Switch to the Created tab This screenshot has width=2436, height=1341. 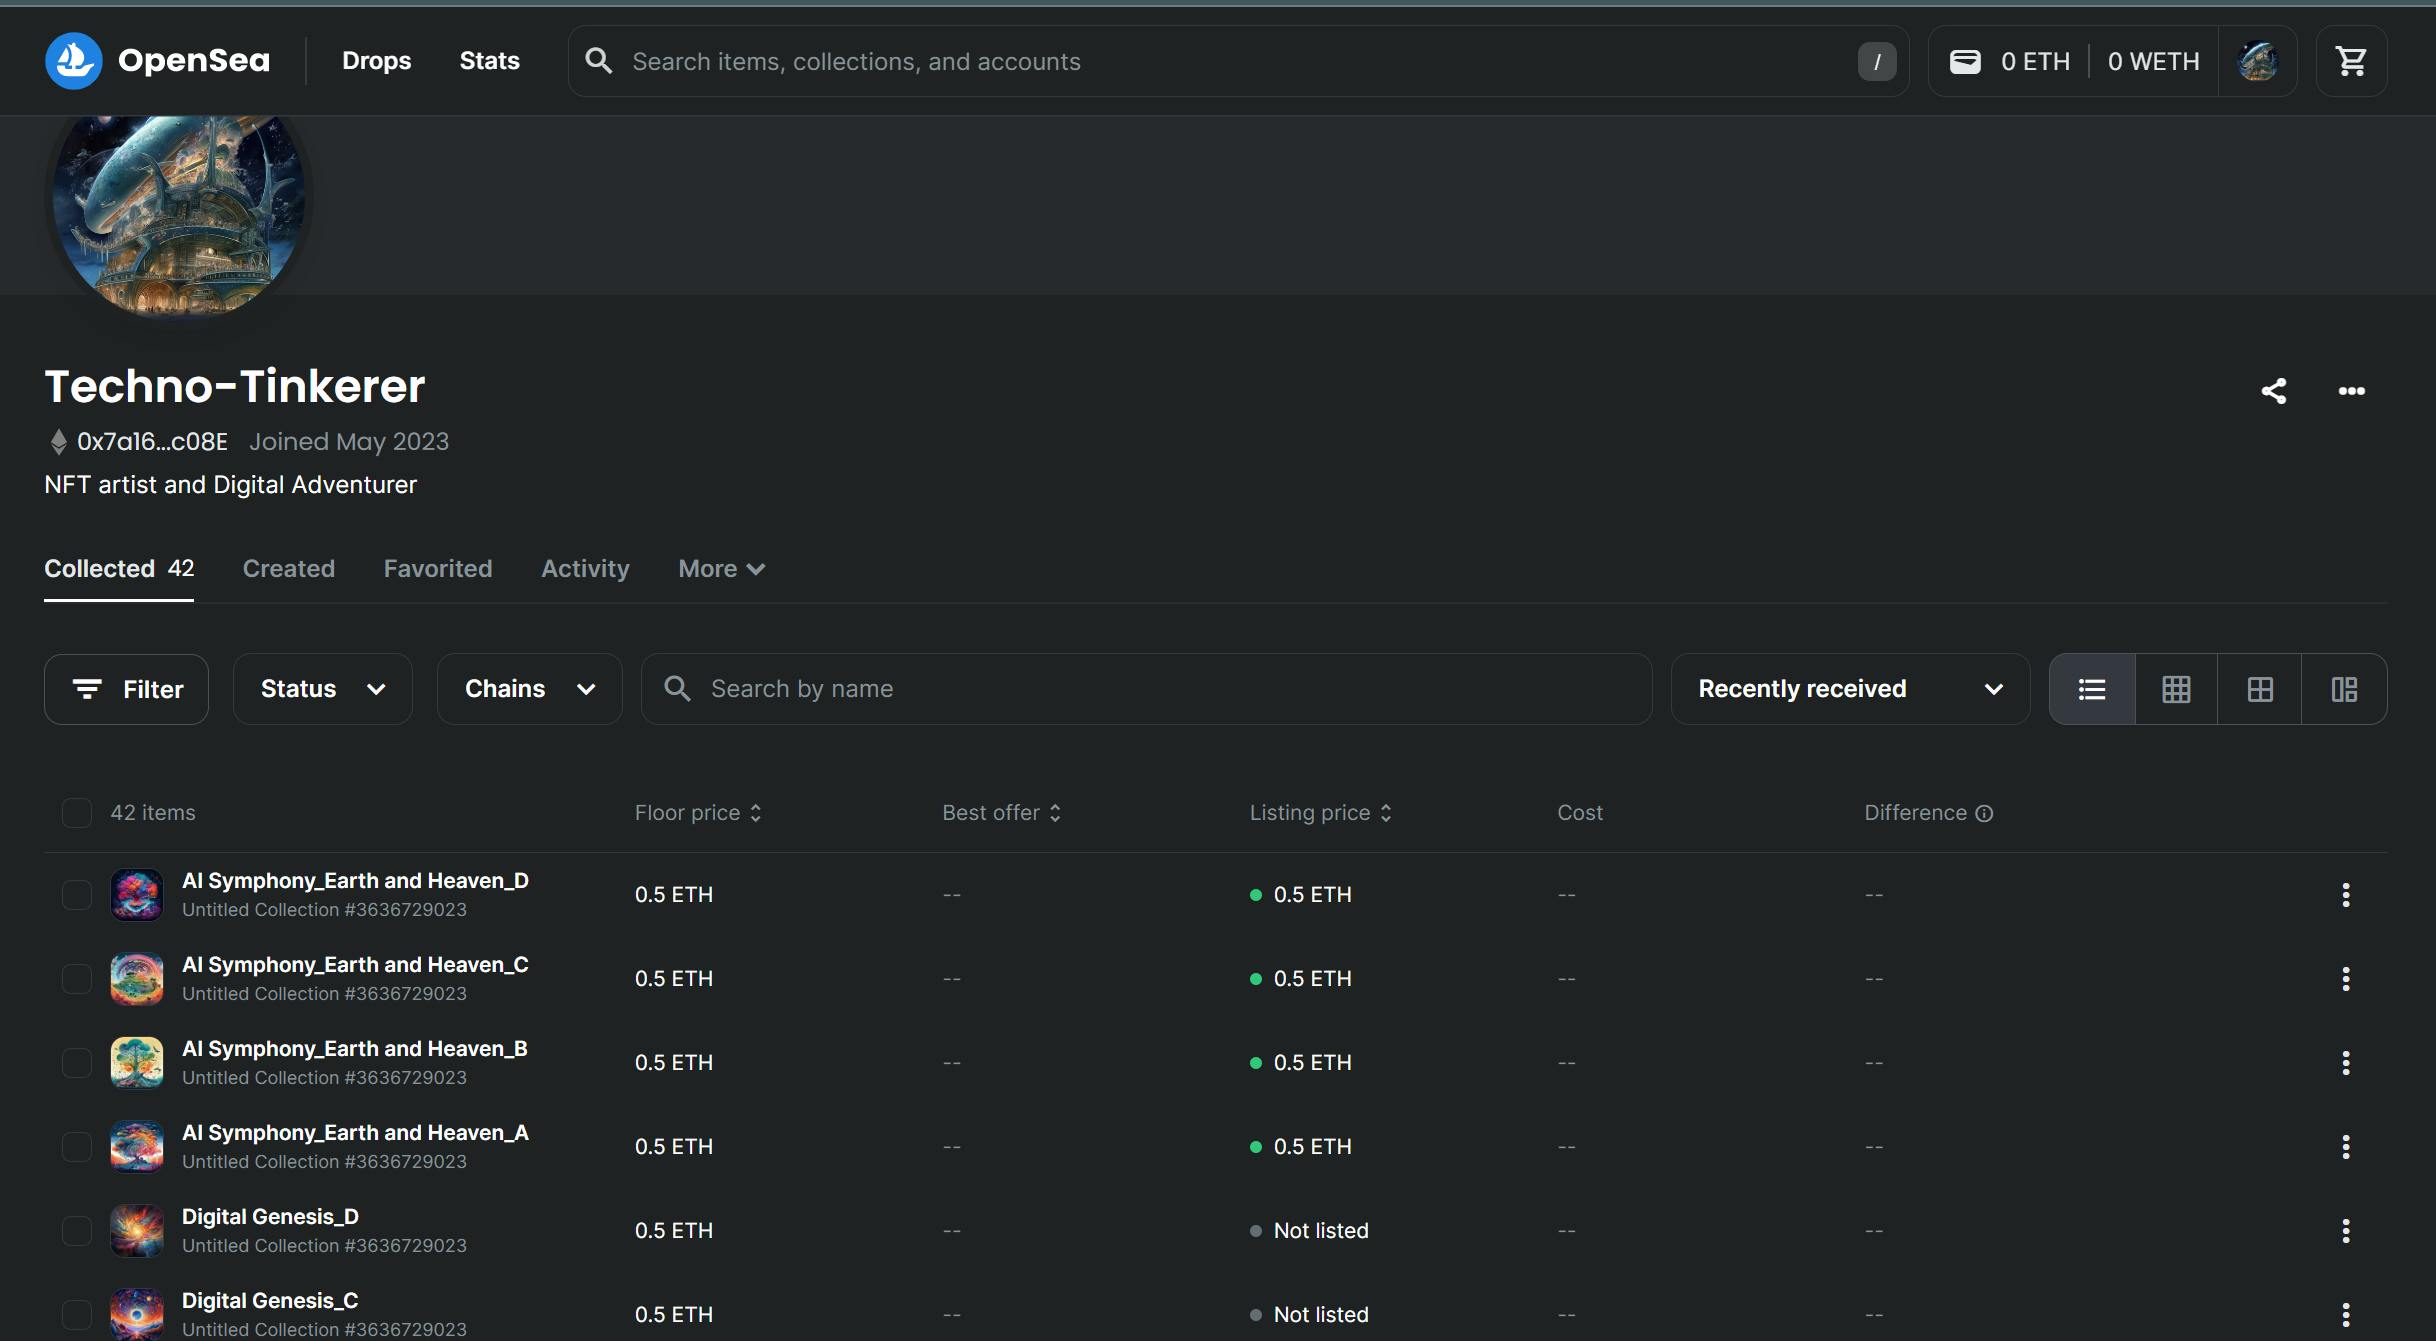[x=289, y=569]
